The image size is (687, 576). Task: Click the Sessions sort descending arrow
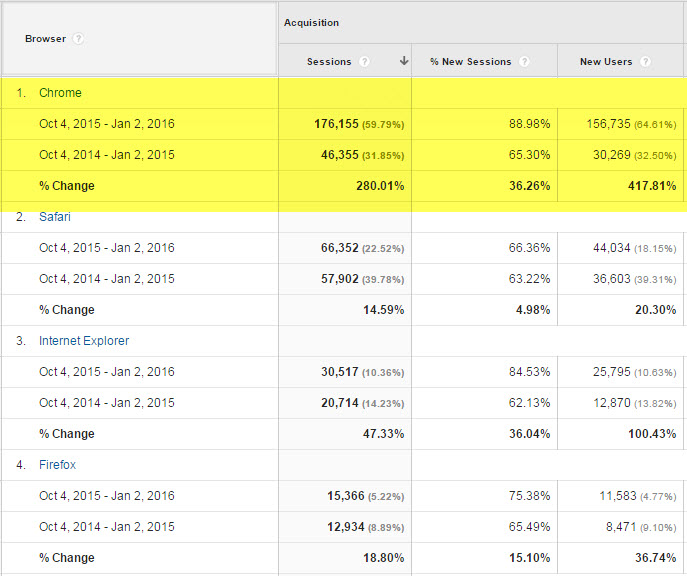tap(404, 61)
